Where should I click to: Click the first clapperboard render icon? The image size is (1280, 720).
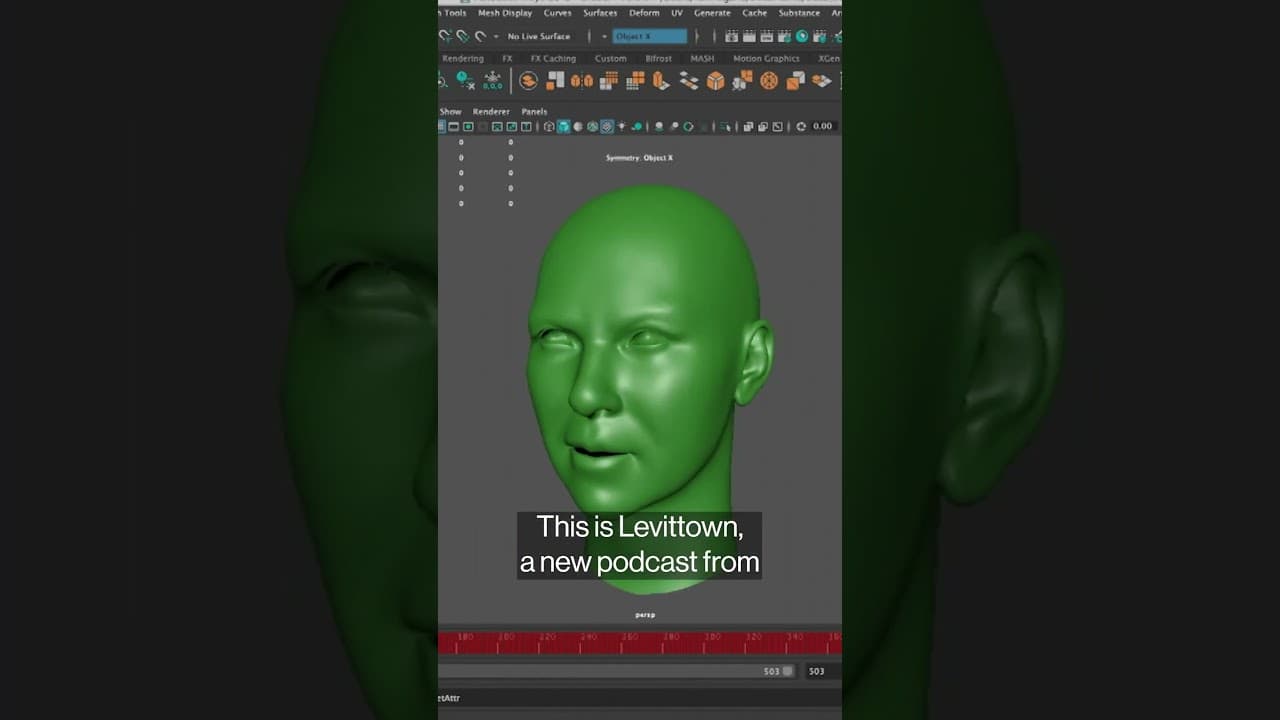click(x=731, y=36)
